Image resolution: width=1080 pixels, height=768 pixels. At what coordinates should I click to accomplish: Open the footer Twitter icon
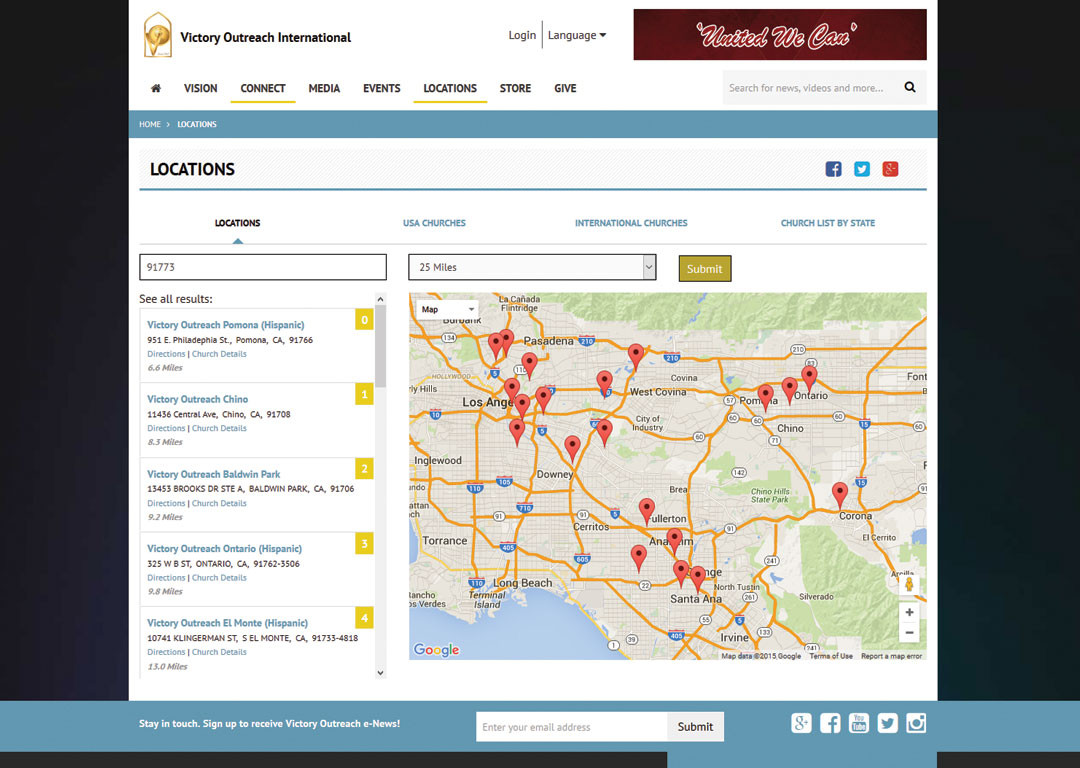click(888, 723)
